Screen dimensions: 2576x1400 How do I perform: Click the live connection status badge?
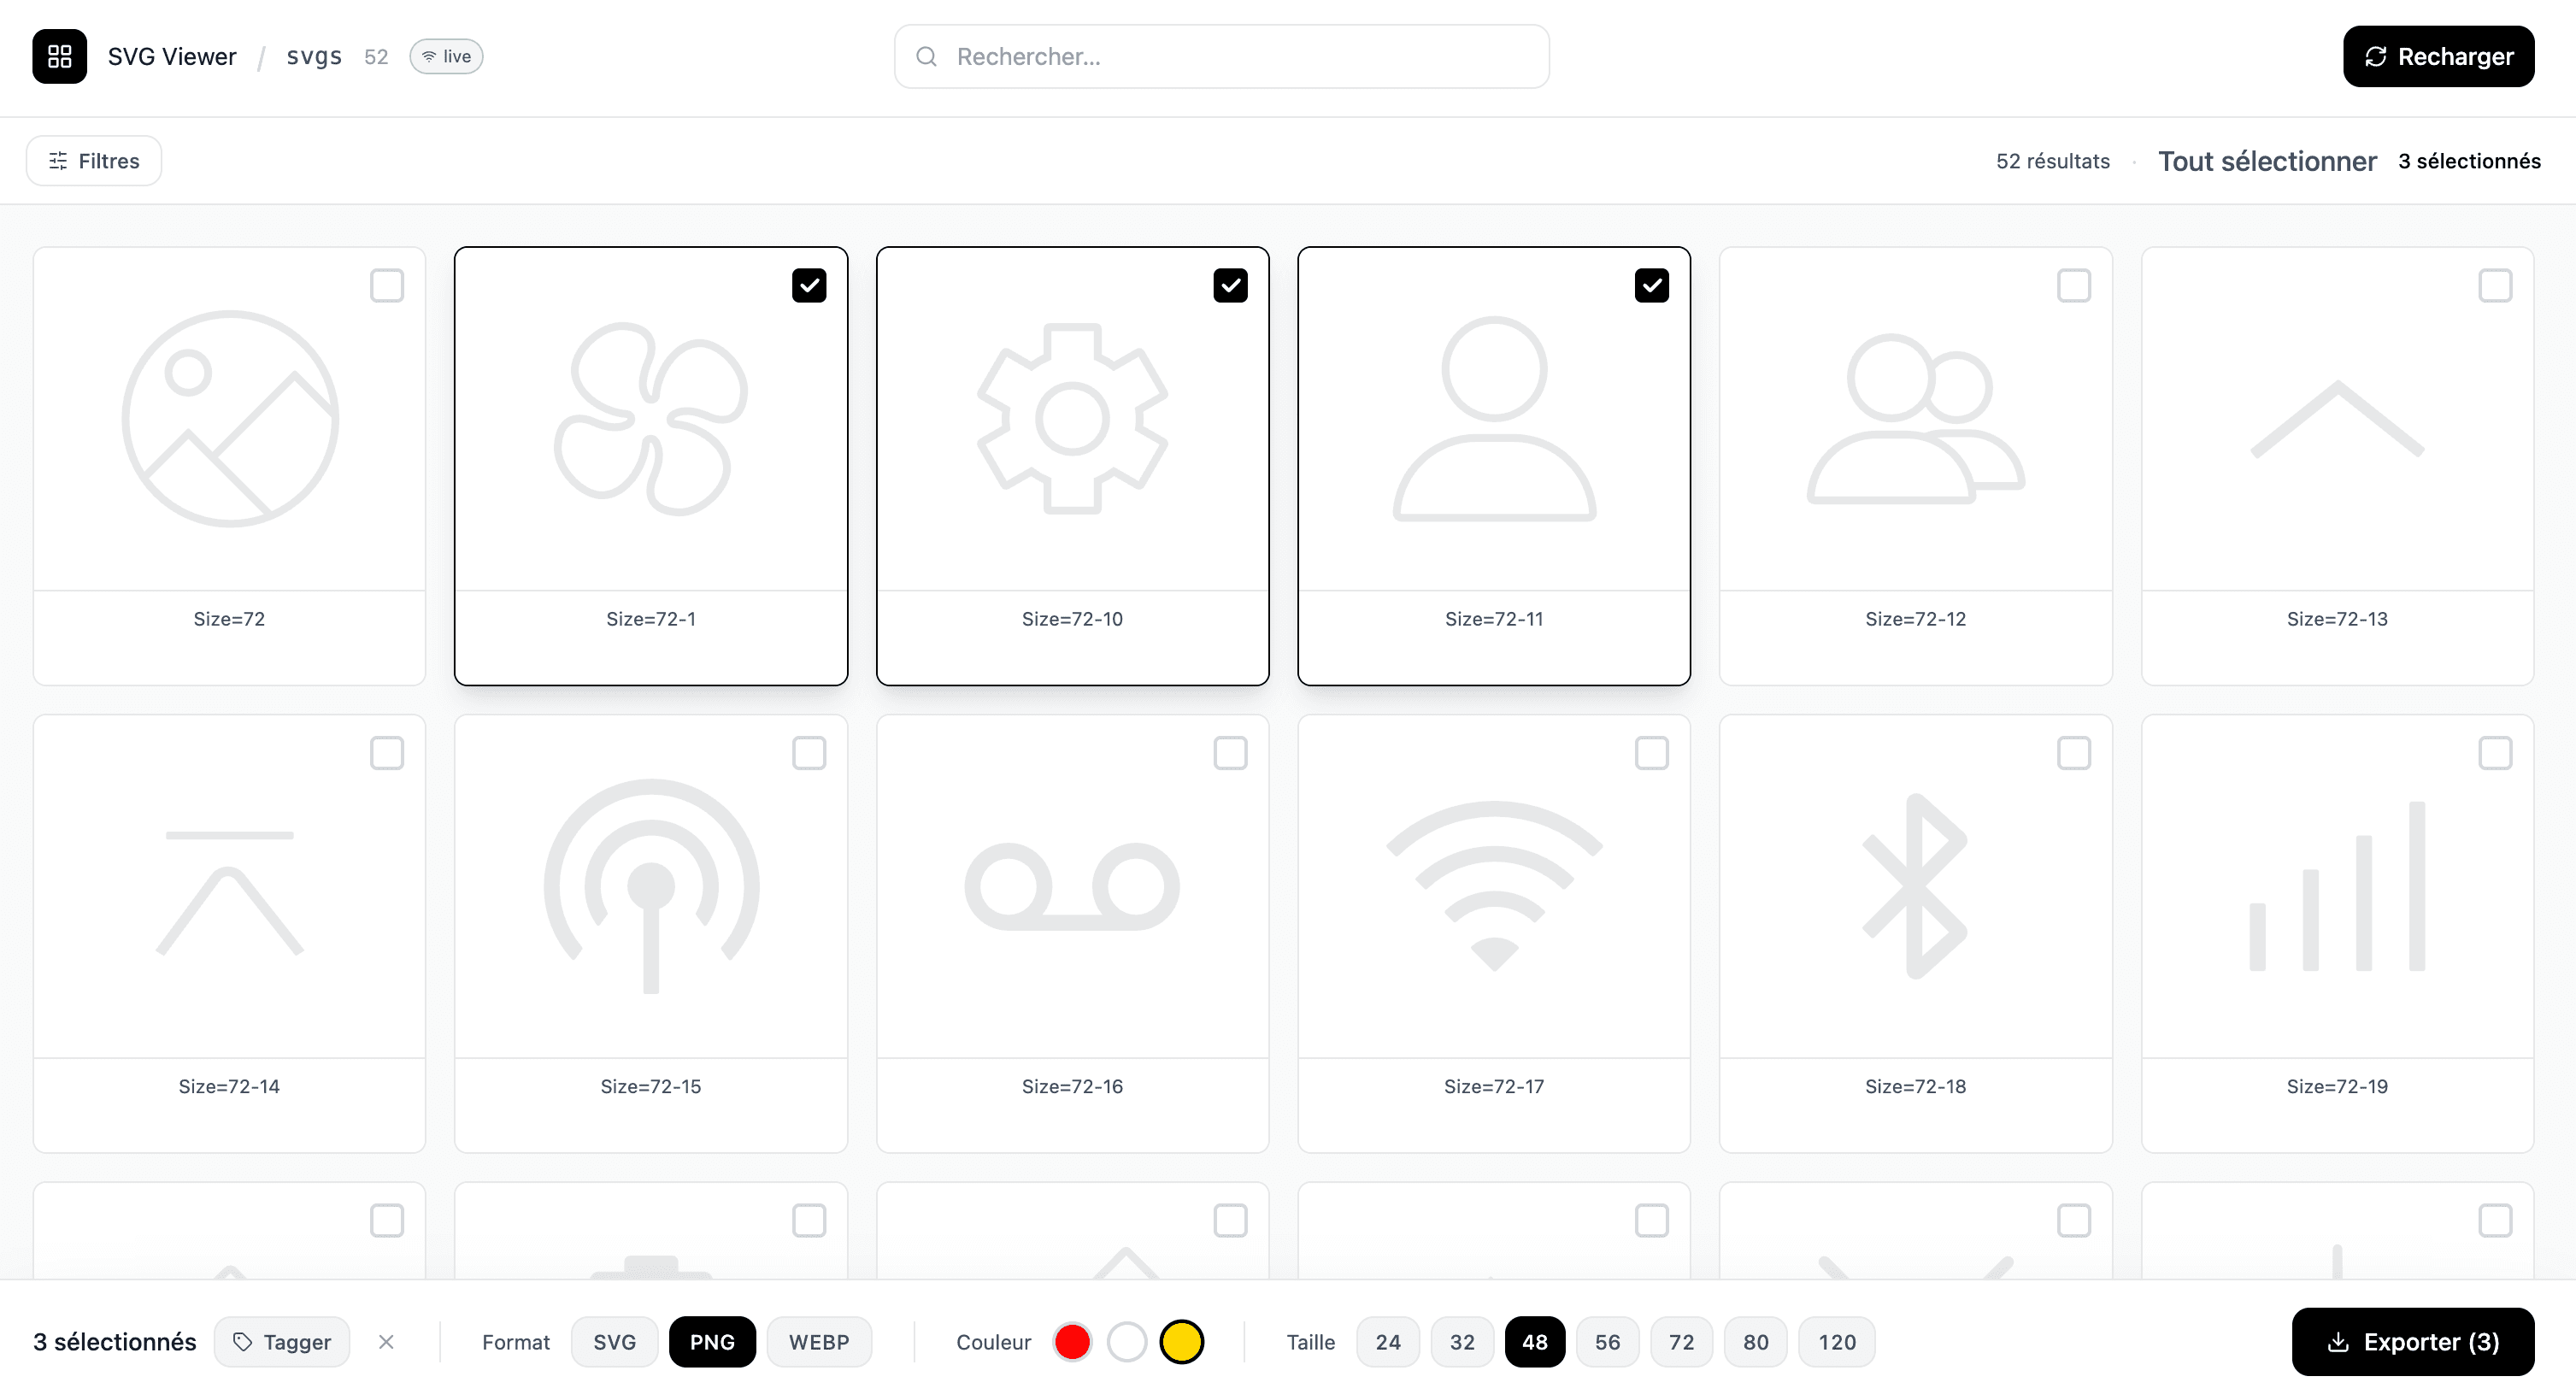coord(446,56)
